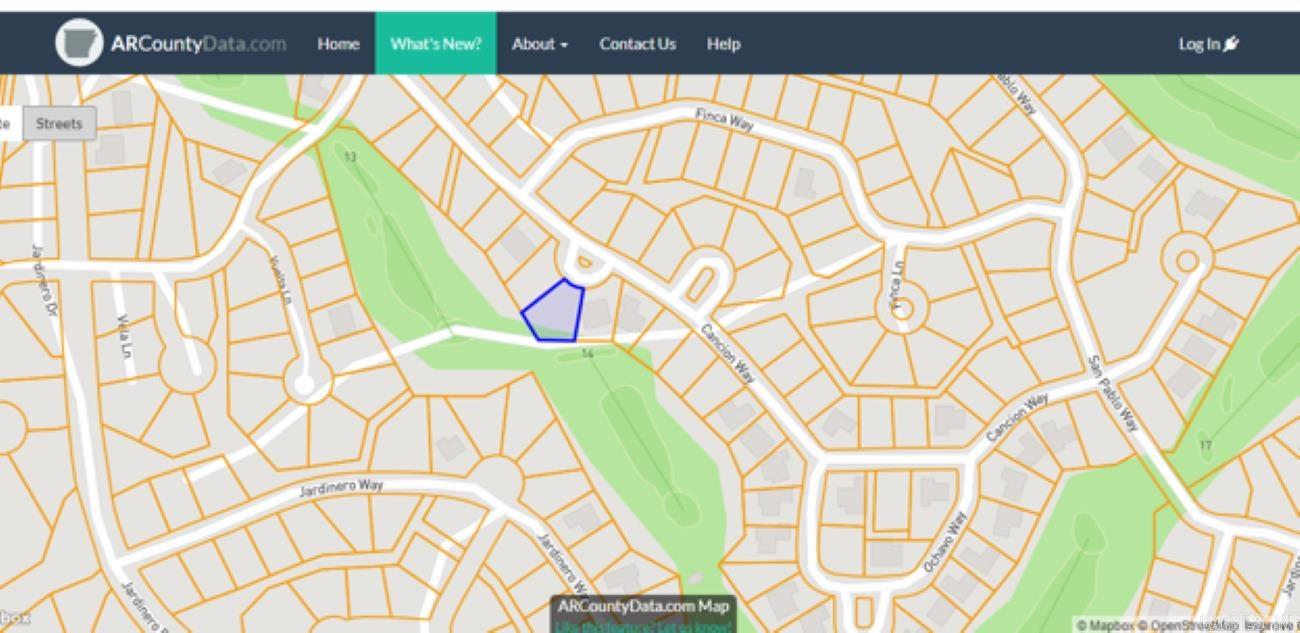The width and height of the screenshot is (1300, 633).
Task: Click the Mapbox attribution link
Action: (x=1105, y=626)
